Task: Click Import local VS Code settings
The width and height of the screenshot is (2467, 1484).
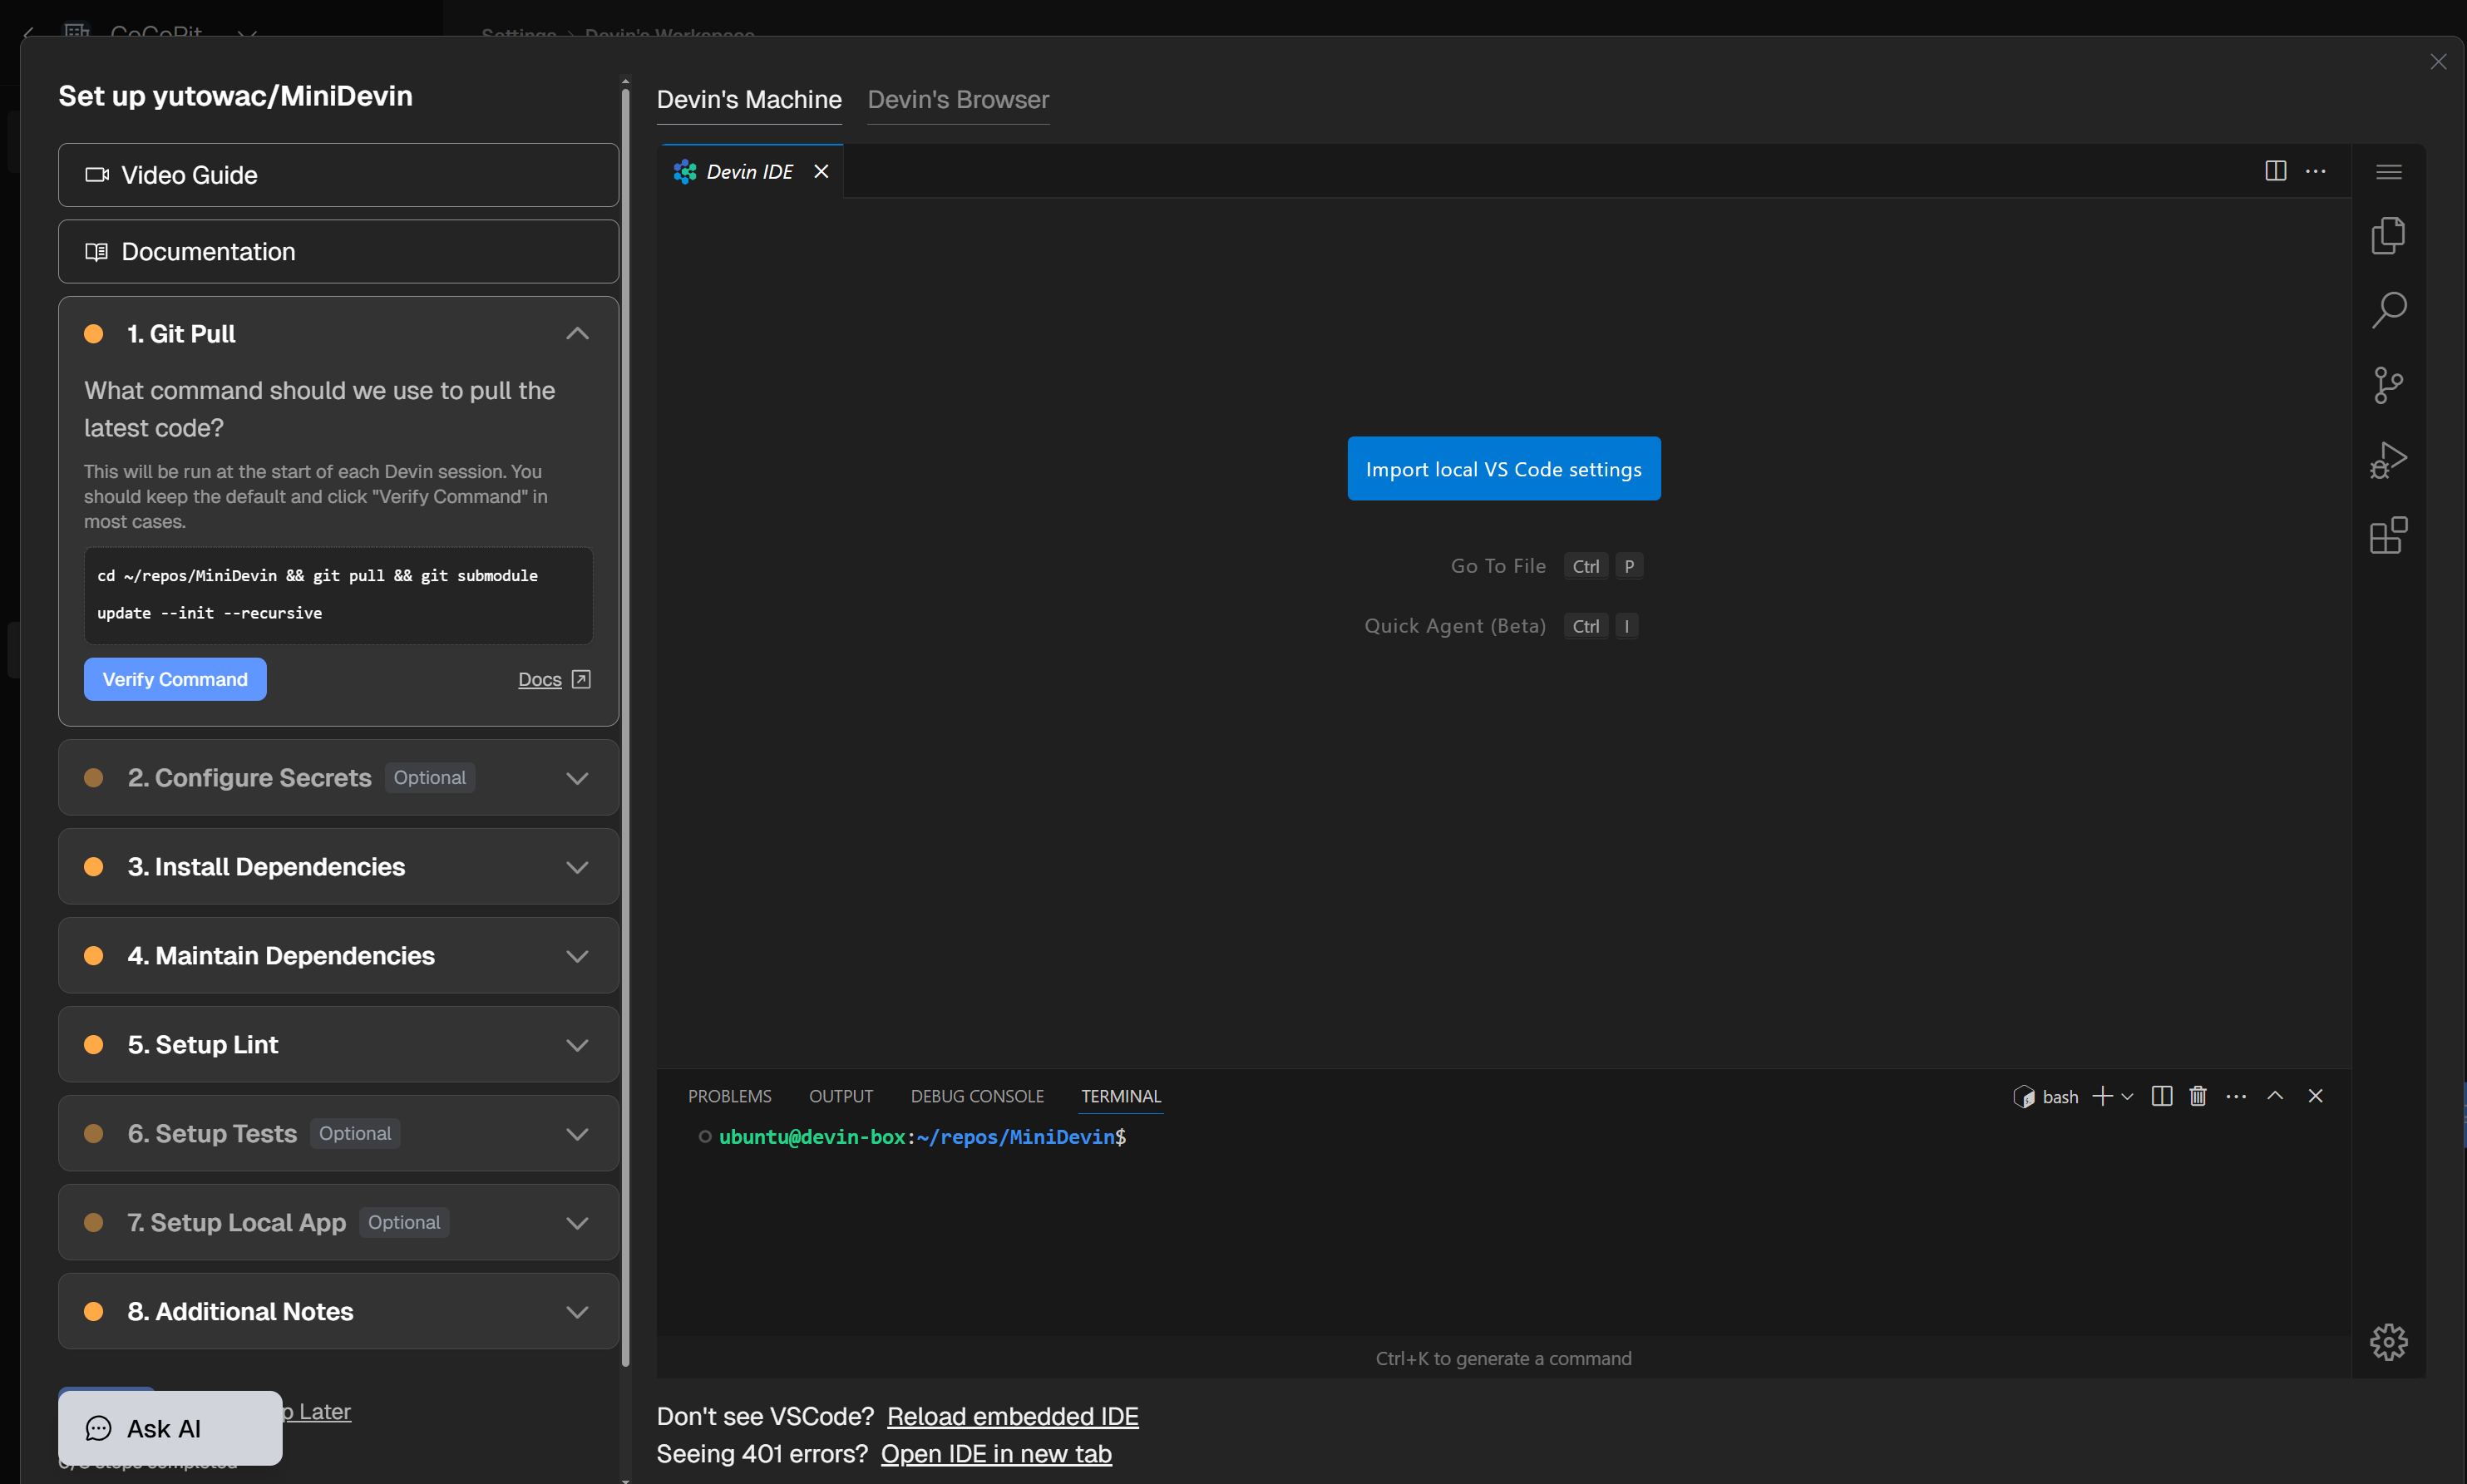Action: 1503,469
